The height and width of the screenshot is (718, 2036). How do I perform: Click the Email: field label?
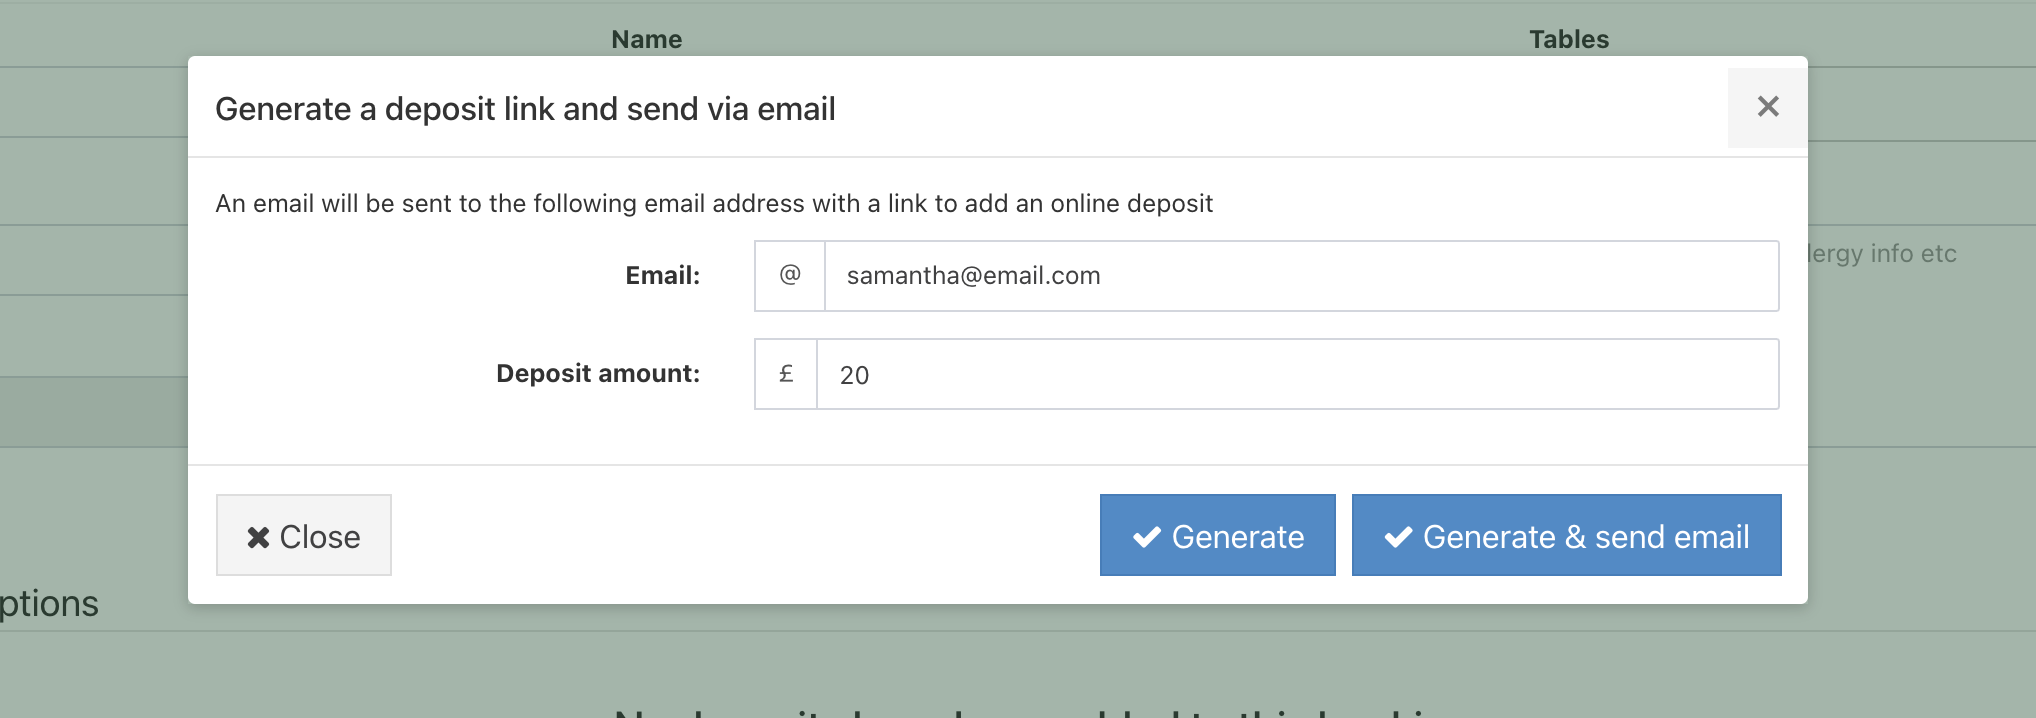click(x=662, y=276)
